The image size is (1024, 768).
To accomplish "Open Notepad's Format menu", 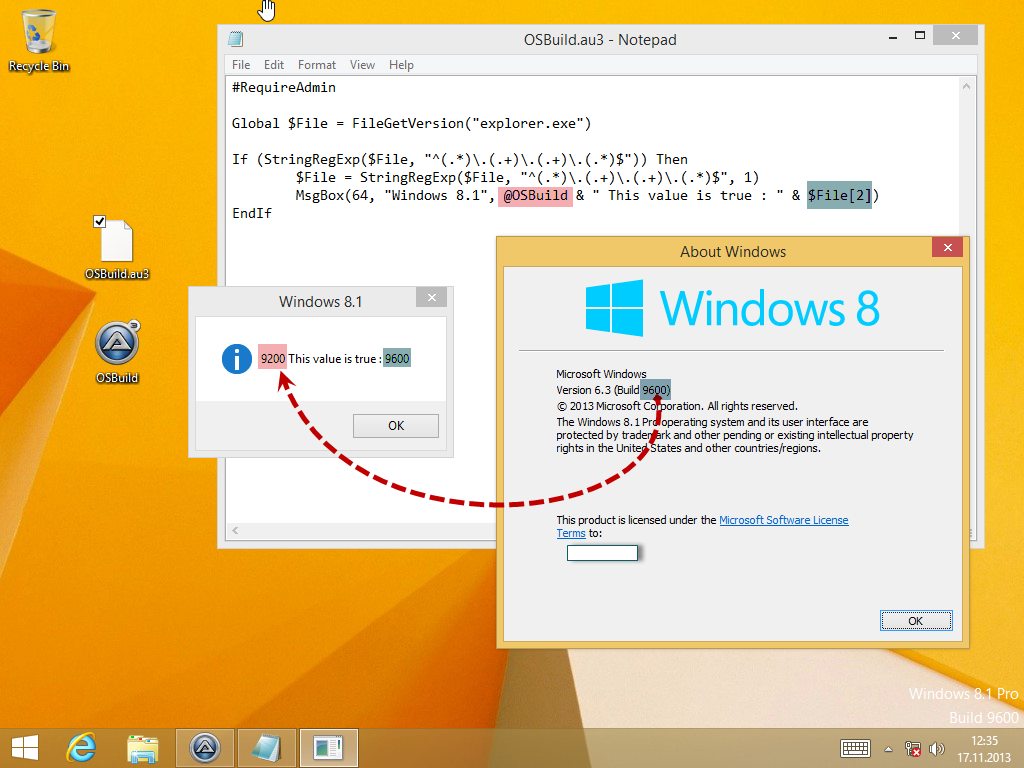I will click(317, 65).
